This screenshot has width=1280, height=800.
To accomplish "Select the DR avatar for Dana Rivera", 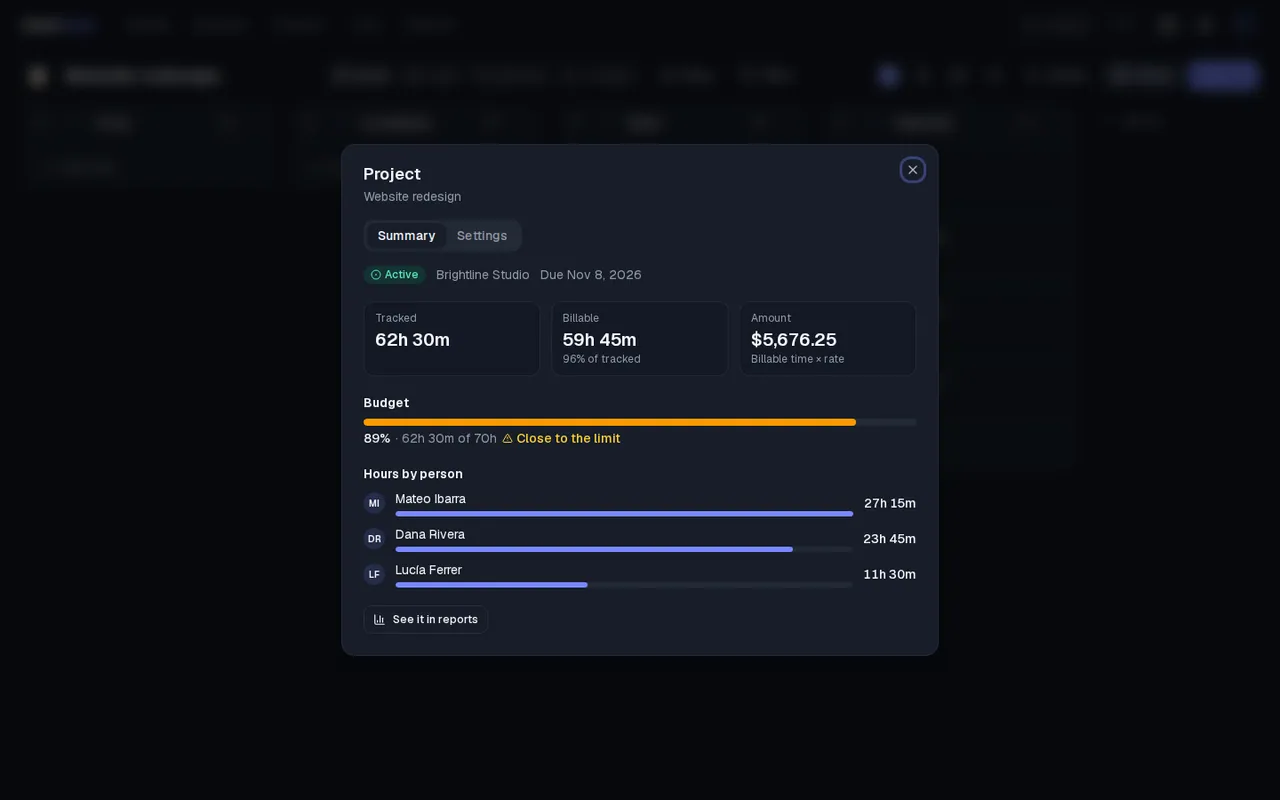I will [x=374, y=539].
